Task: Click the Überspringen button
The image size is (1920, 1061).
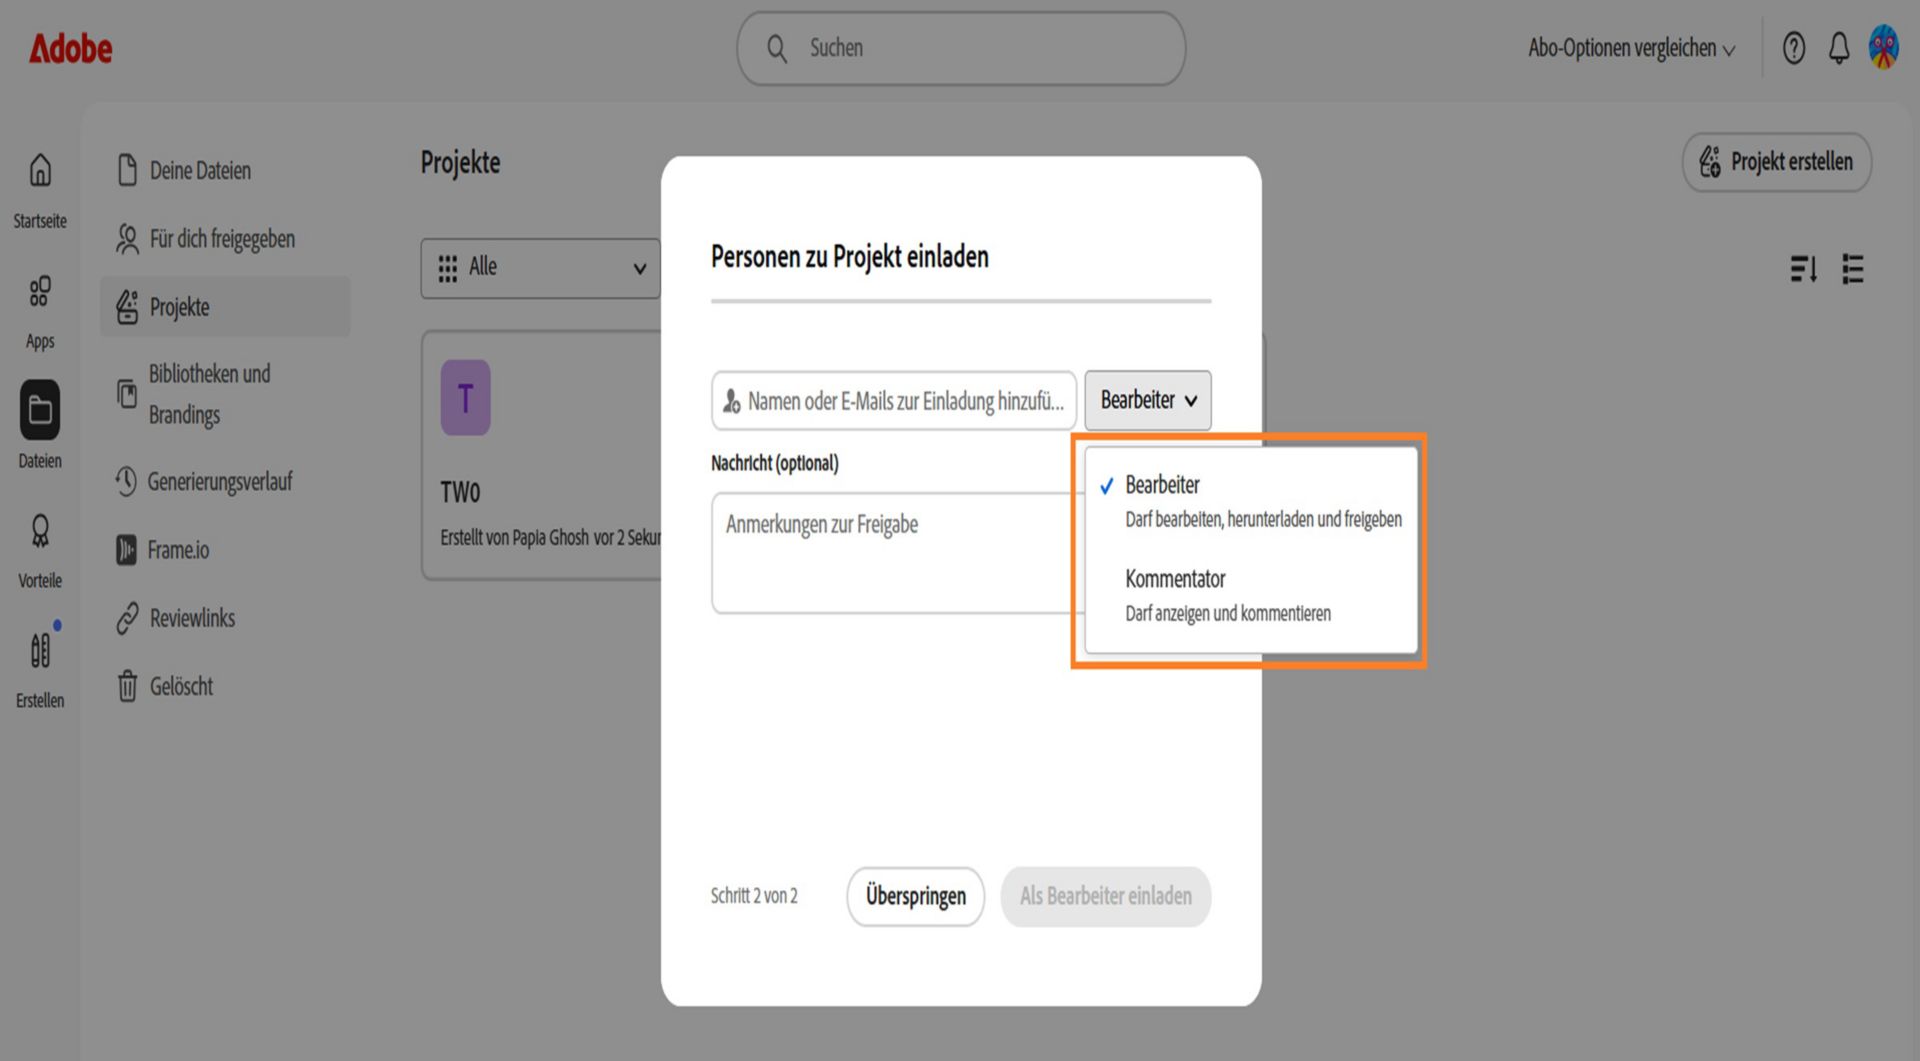Action: coord(915,896)
